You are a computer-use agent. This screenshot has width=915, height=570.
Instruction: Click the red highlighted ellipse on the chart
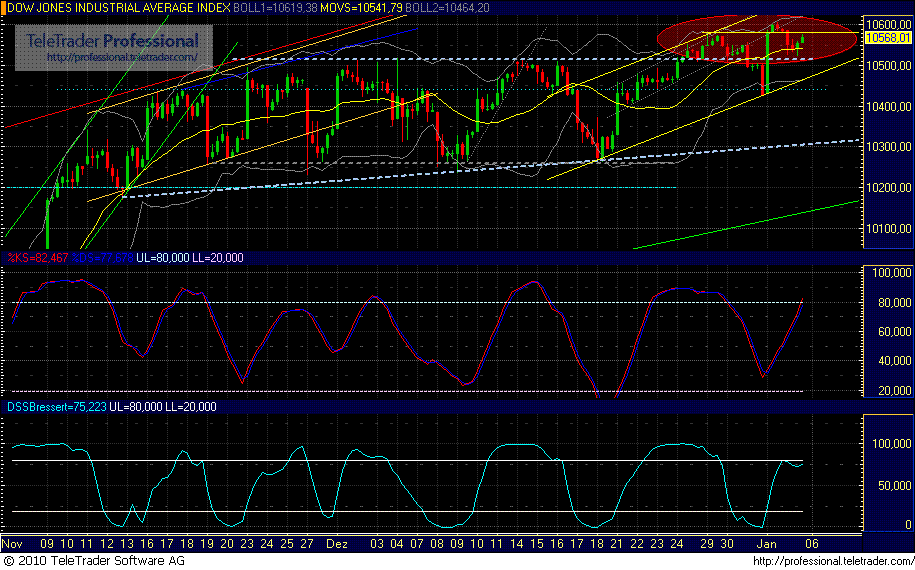click(x=757, y=38)
